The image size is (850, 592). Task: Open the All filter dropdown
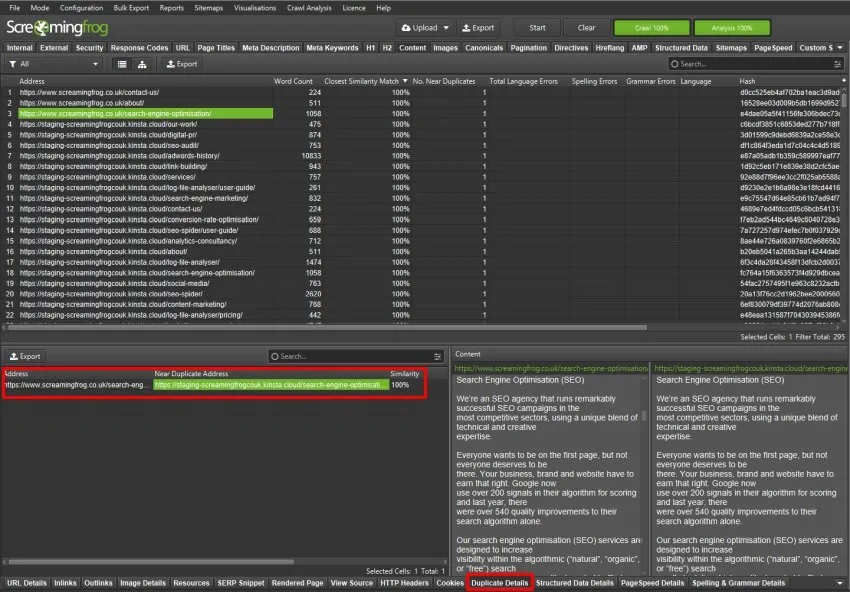click(96, 63)
